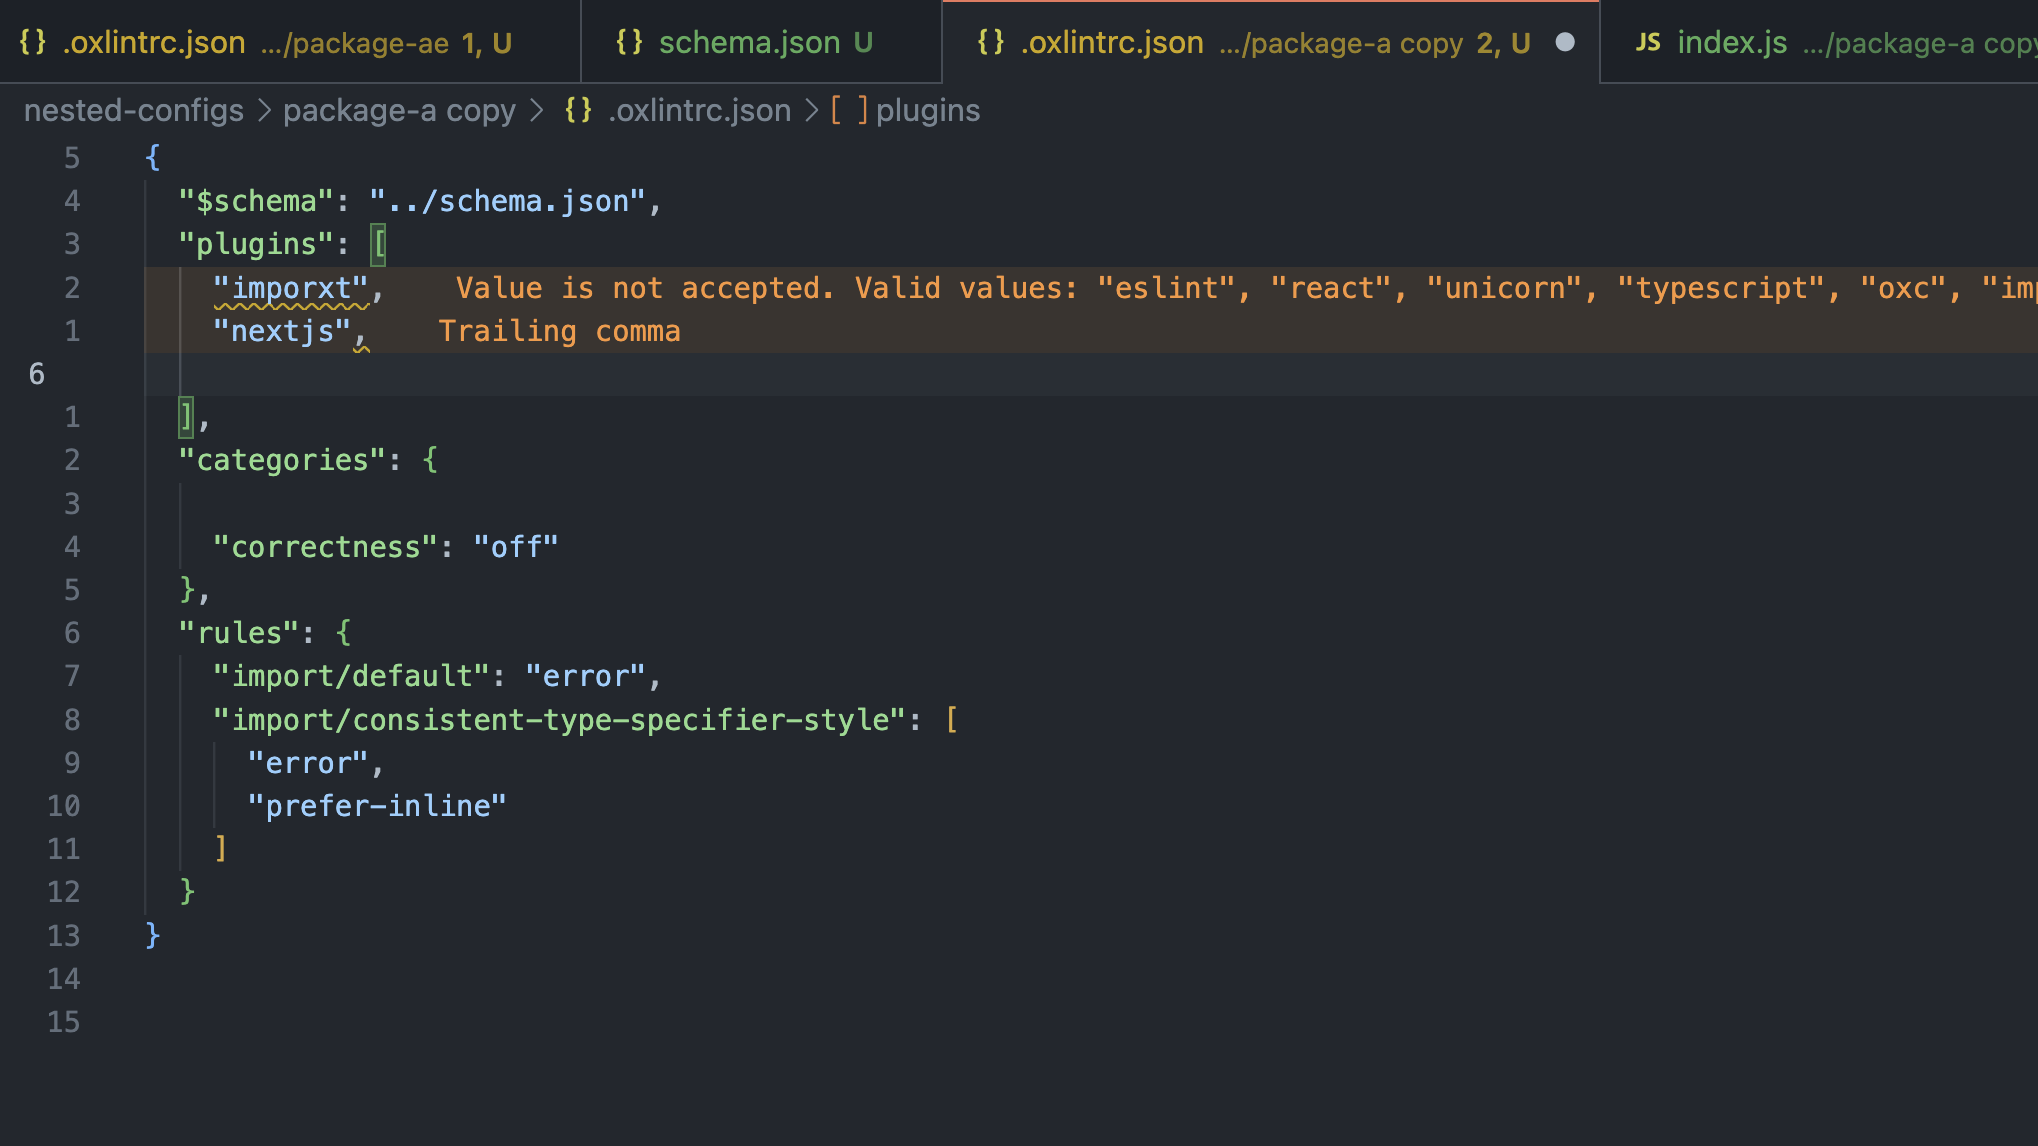This screenshot has width=2038, height=1146.
Task: Click the squiggle-underlined imporxt plugin value
Action: (x=291, y=287)
